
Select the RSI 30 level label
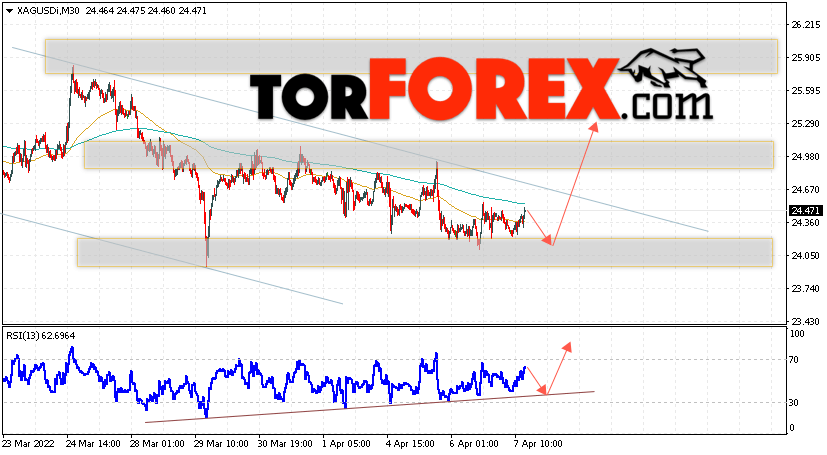click(794, 402)
